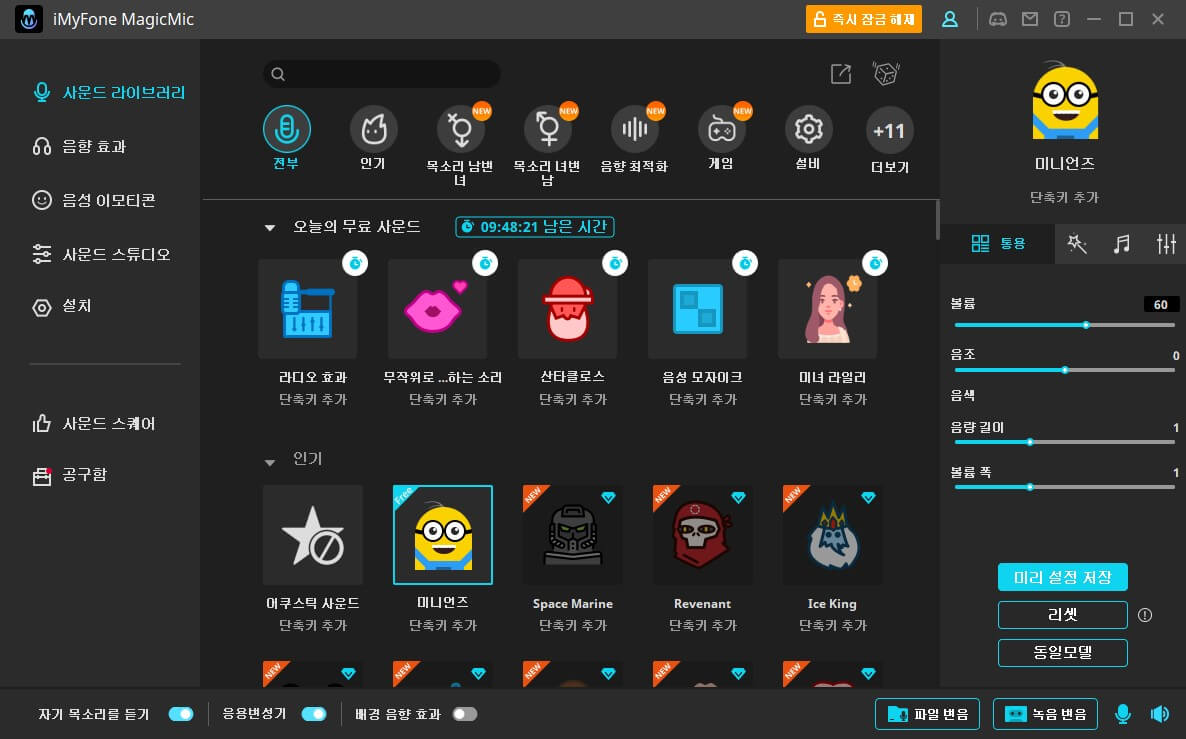Click the 녹음 변음 button
Image resolution: width=1186 pixels, height=739 pixels.
1045,714
